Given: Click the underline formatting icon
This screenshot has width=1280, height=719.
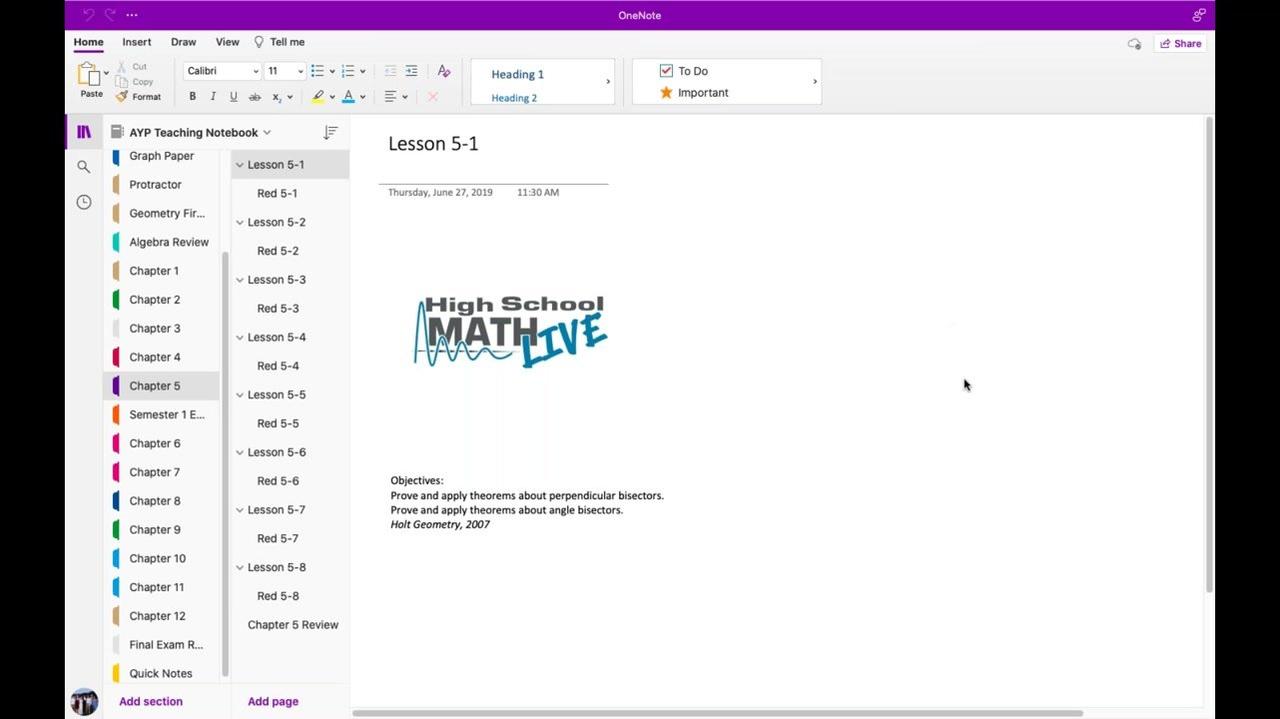Looking at the screenshot, I should (x=233, y=97).
